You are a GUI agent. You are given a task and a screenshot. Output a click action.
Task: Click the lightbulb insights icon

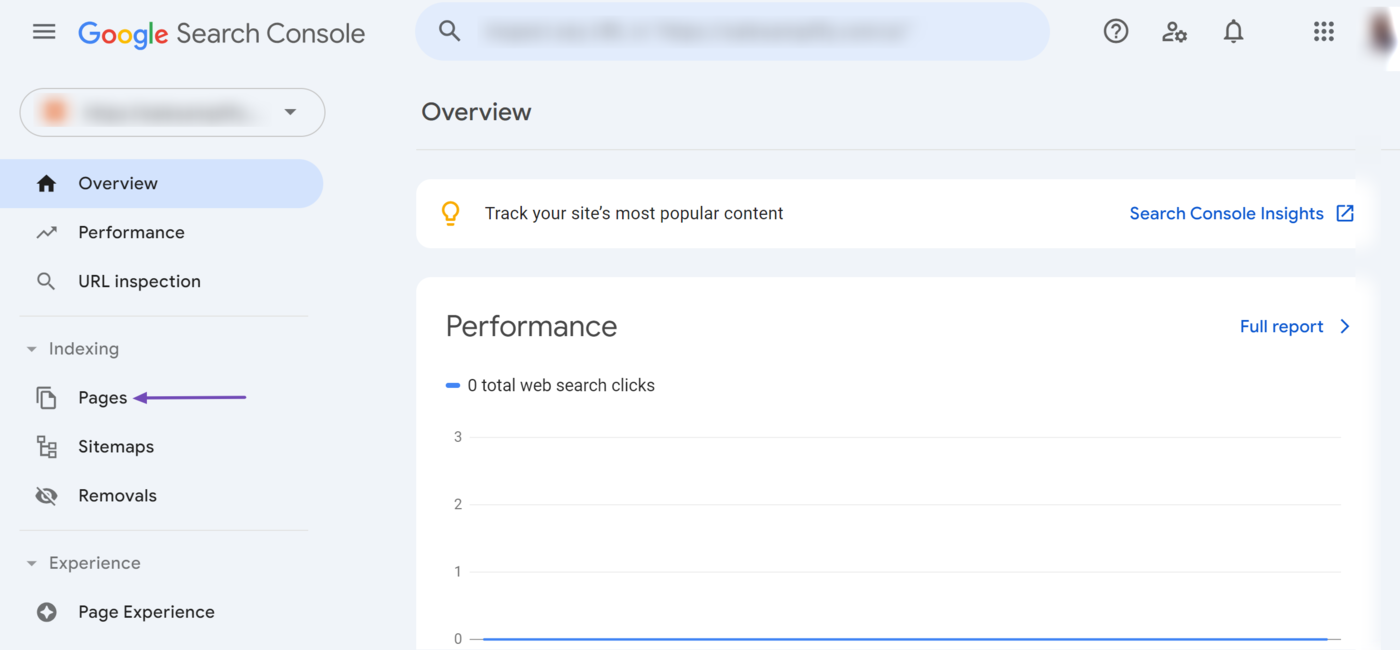coord(451,213)
